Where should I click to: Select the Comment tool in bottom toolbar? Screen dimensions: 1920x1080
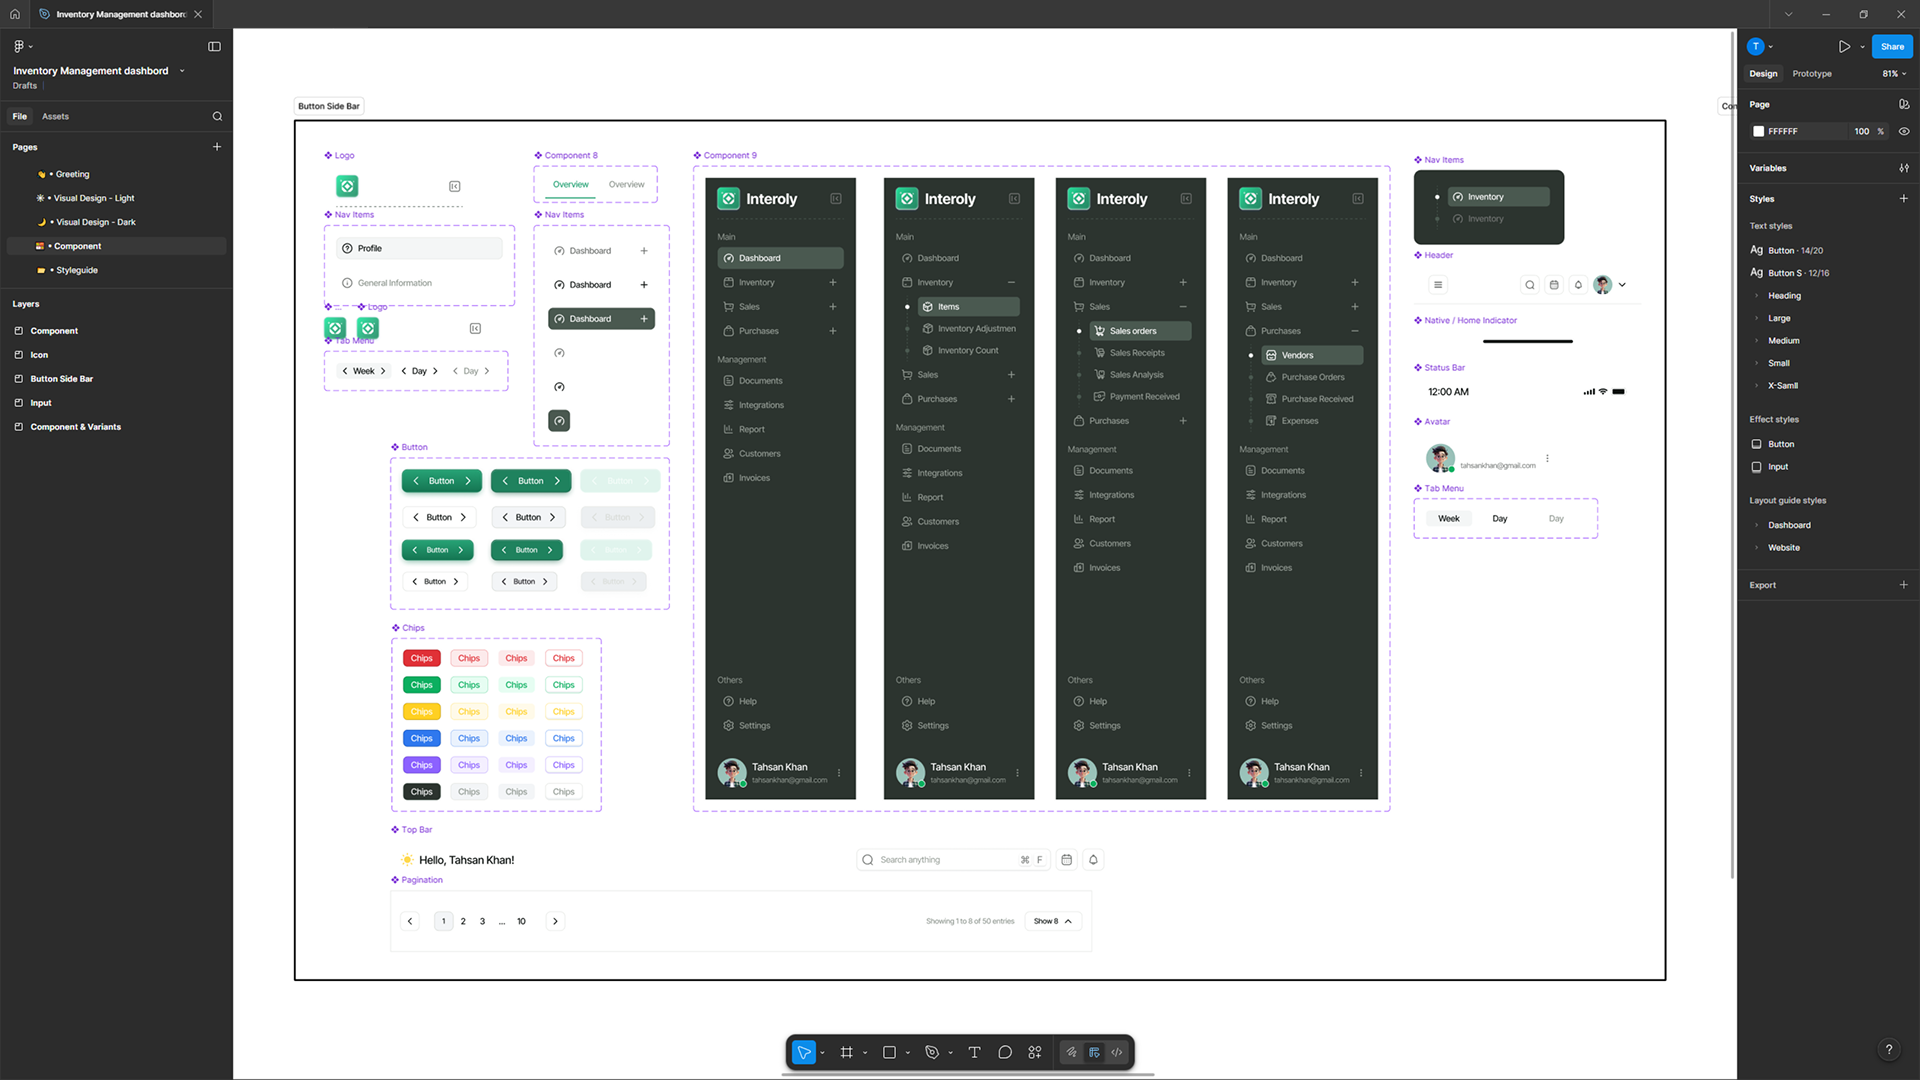[x=1005, y=1052]
